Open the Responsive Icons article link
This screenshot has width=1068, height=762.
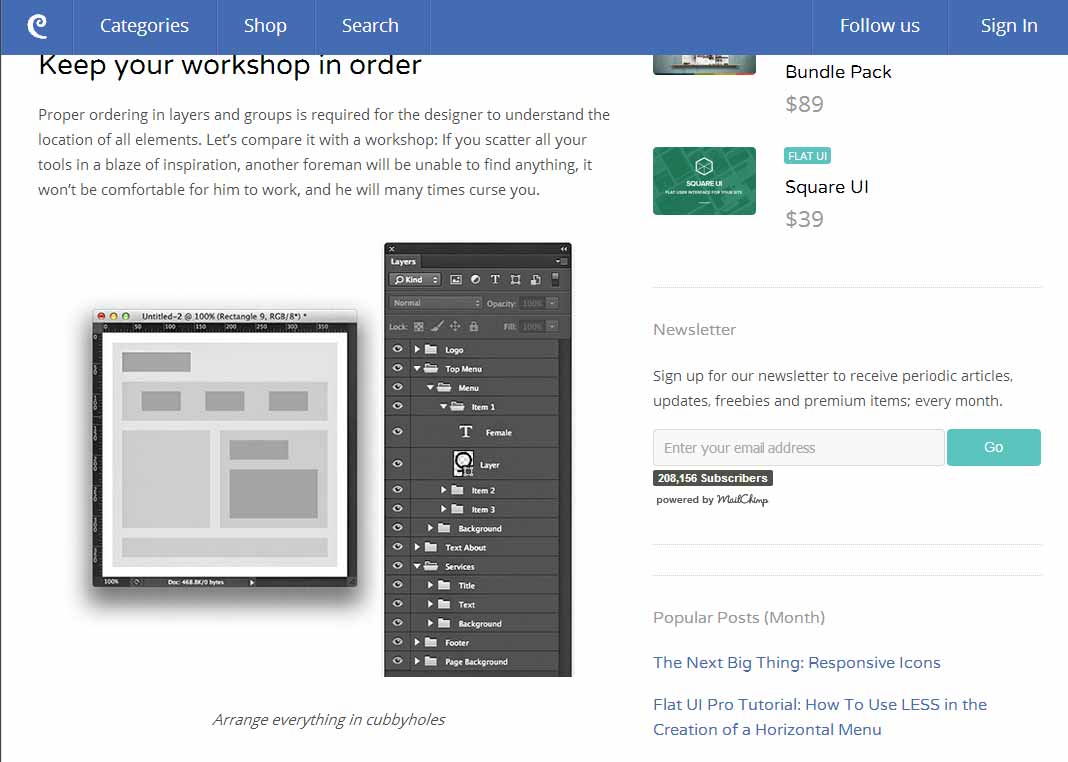pyautogui.click(x=796, y=662)
